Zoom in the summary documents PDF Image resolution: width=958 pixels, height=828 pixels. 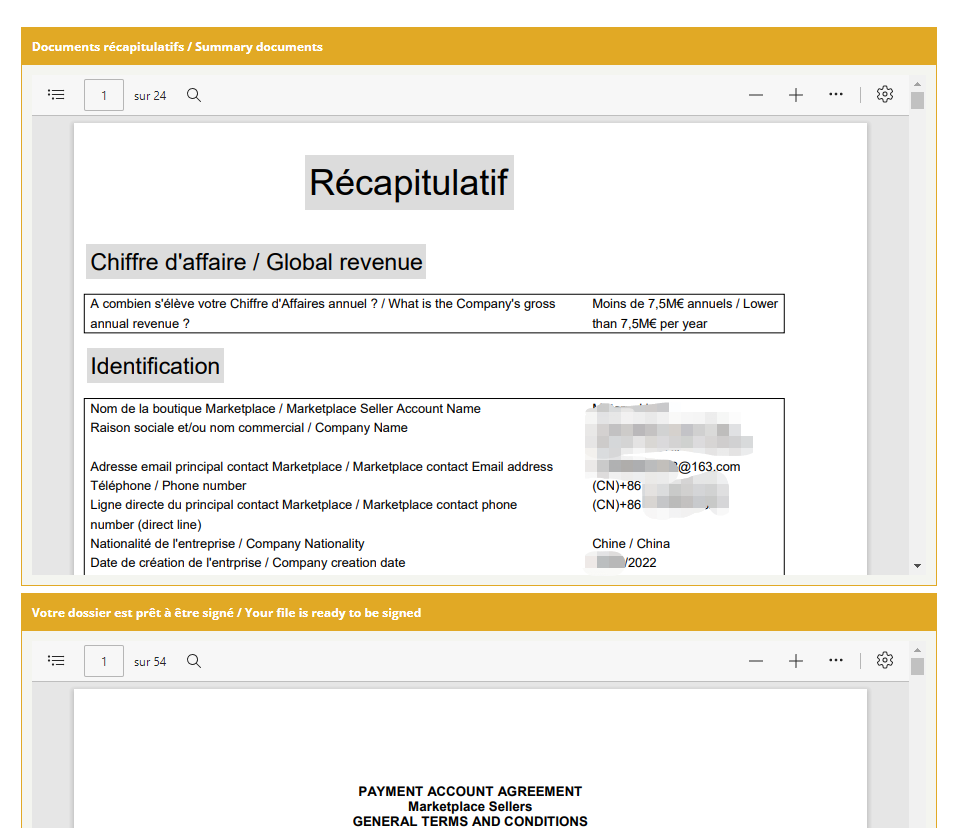pos(796,95)
